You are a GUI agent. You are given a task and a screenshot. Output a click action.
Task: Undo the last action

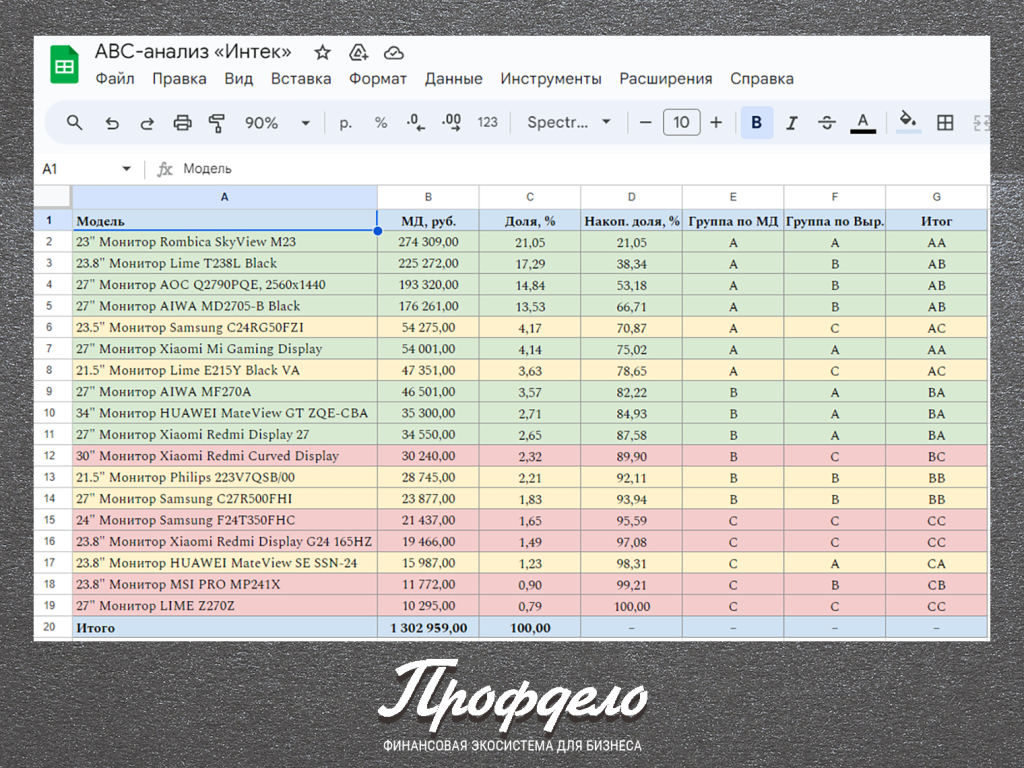pos(112,123)
